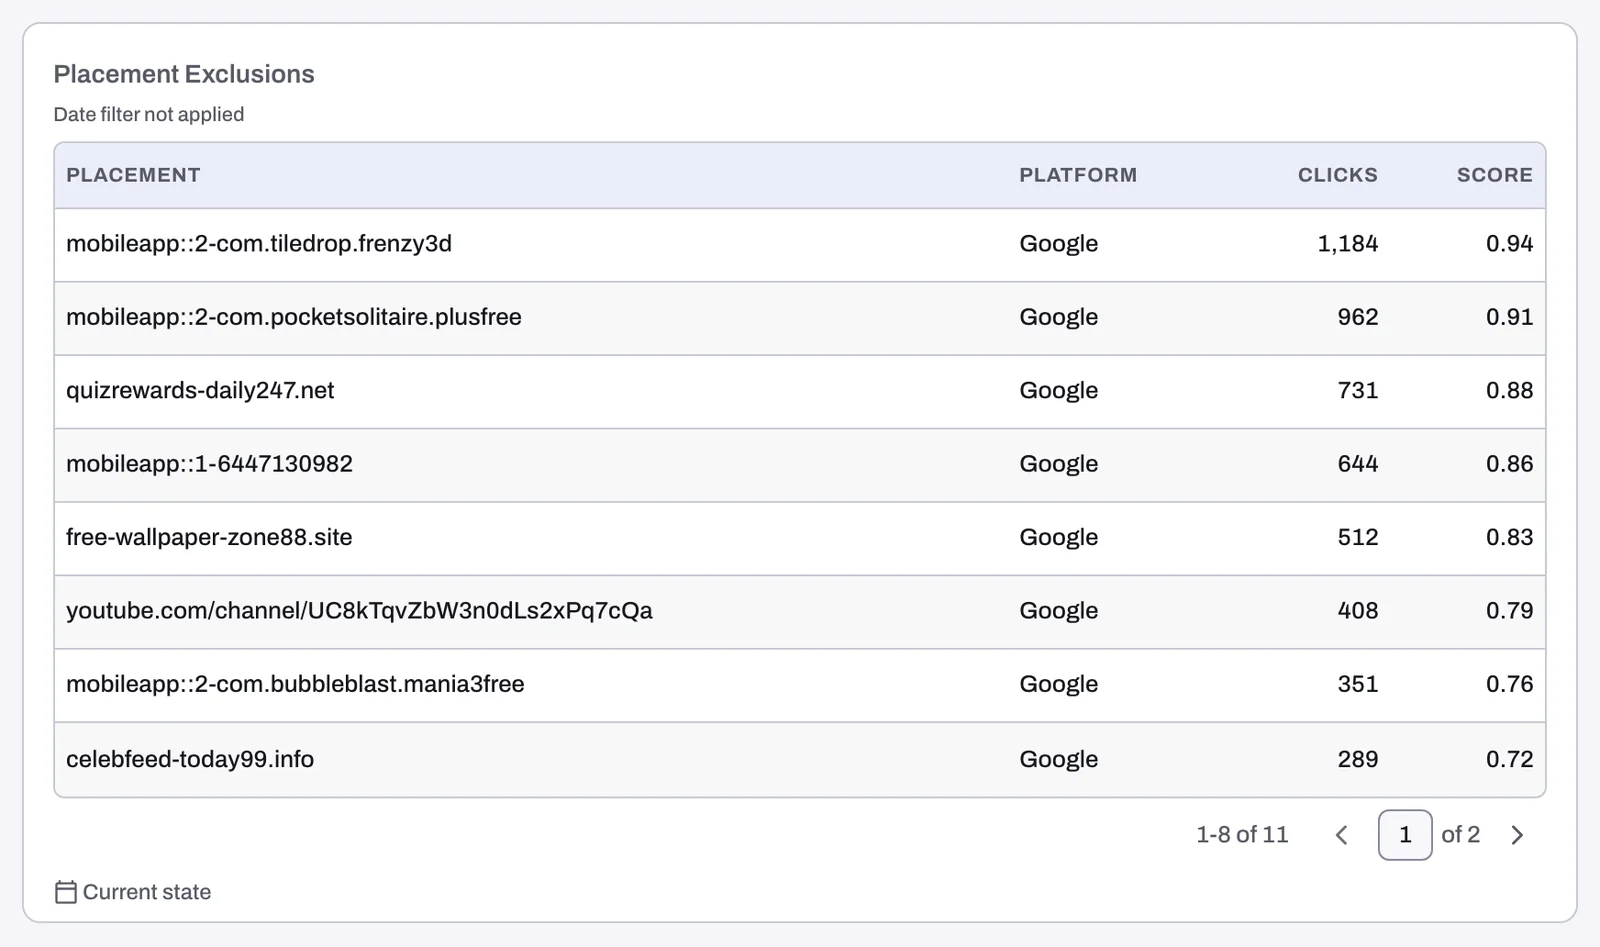
Task: Click the 0.94 score value
Action: [1509, 244]
